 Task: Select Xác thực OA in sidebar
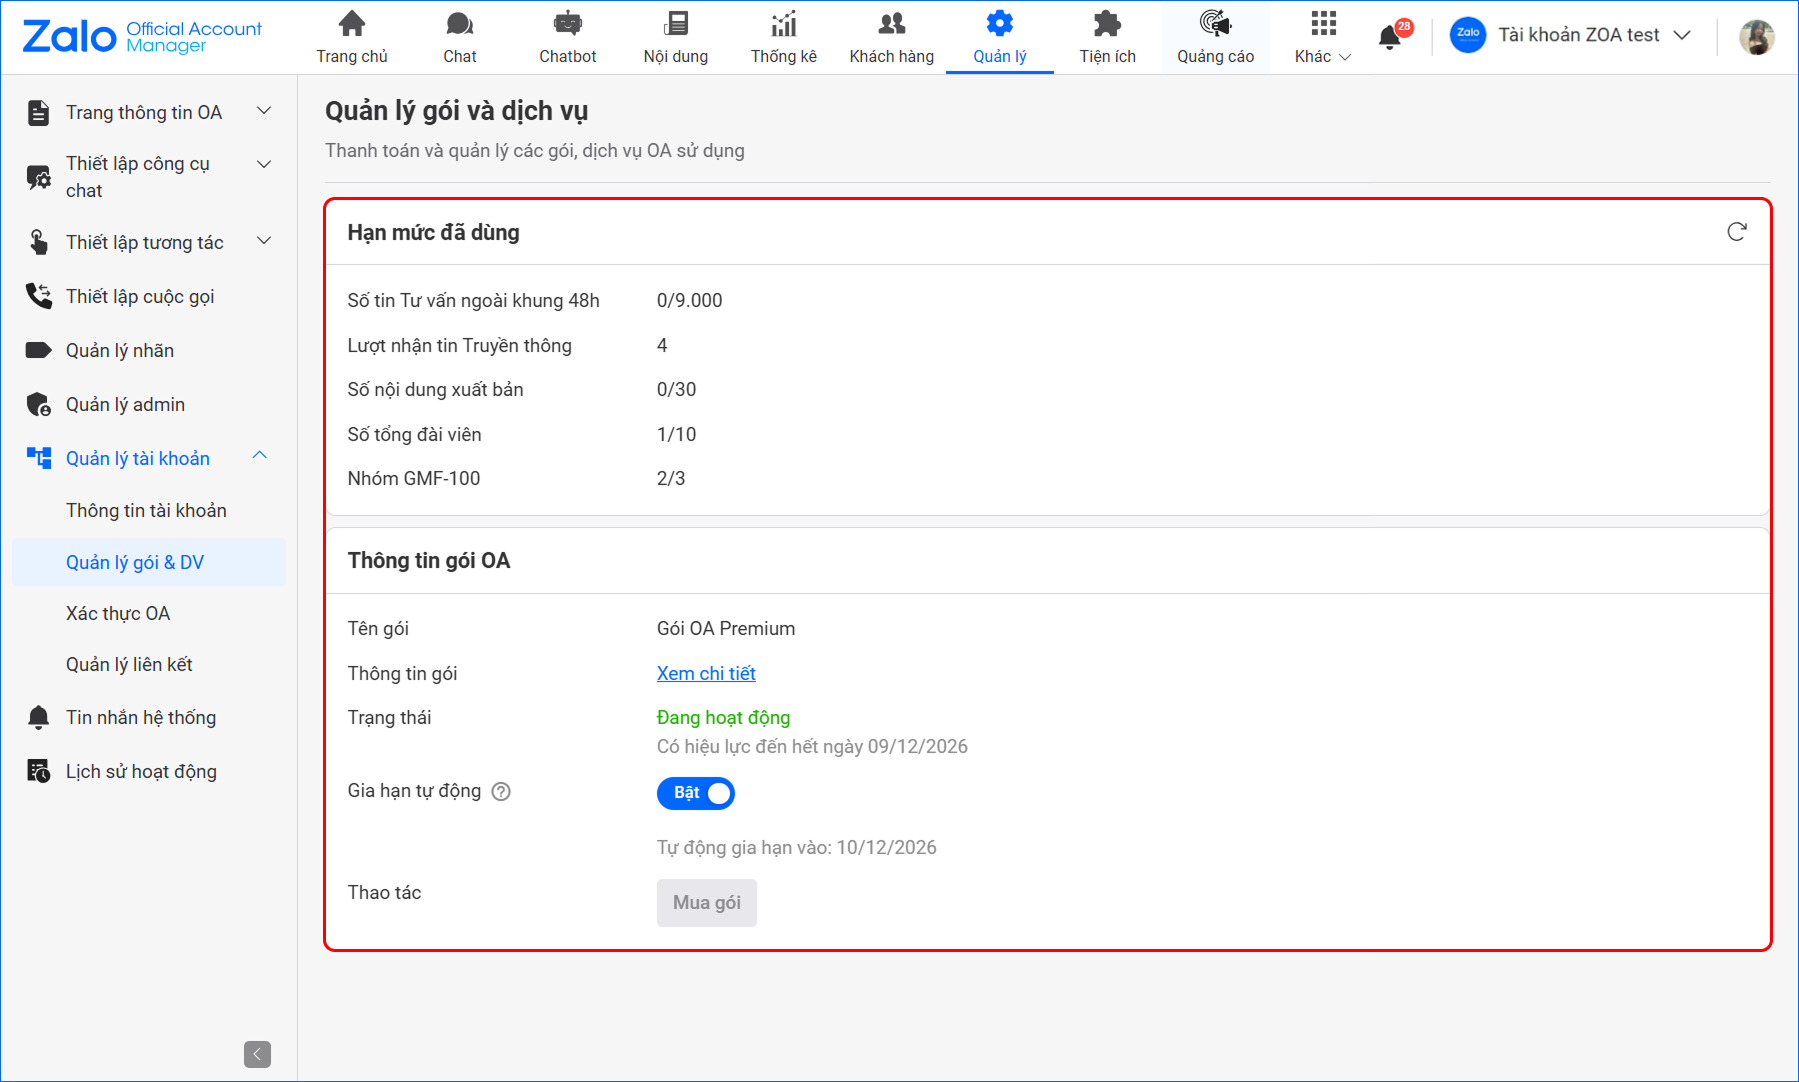118,613
